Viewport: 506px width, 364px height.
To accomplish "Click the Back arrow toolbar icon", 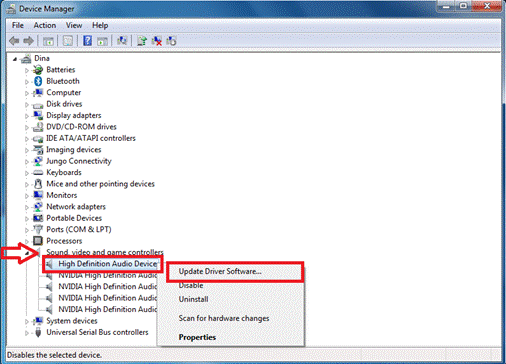I will pyautogui.click(x=14, y=41).
